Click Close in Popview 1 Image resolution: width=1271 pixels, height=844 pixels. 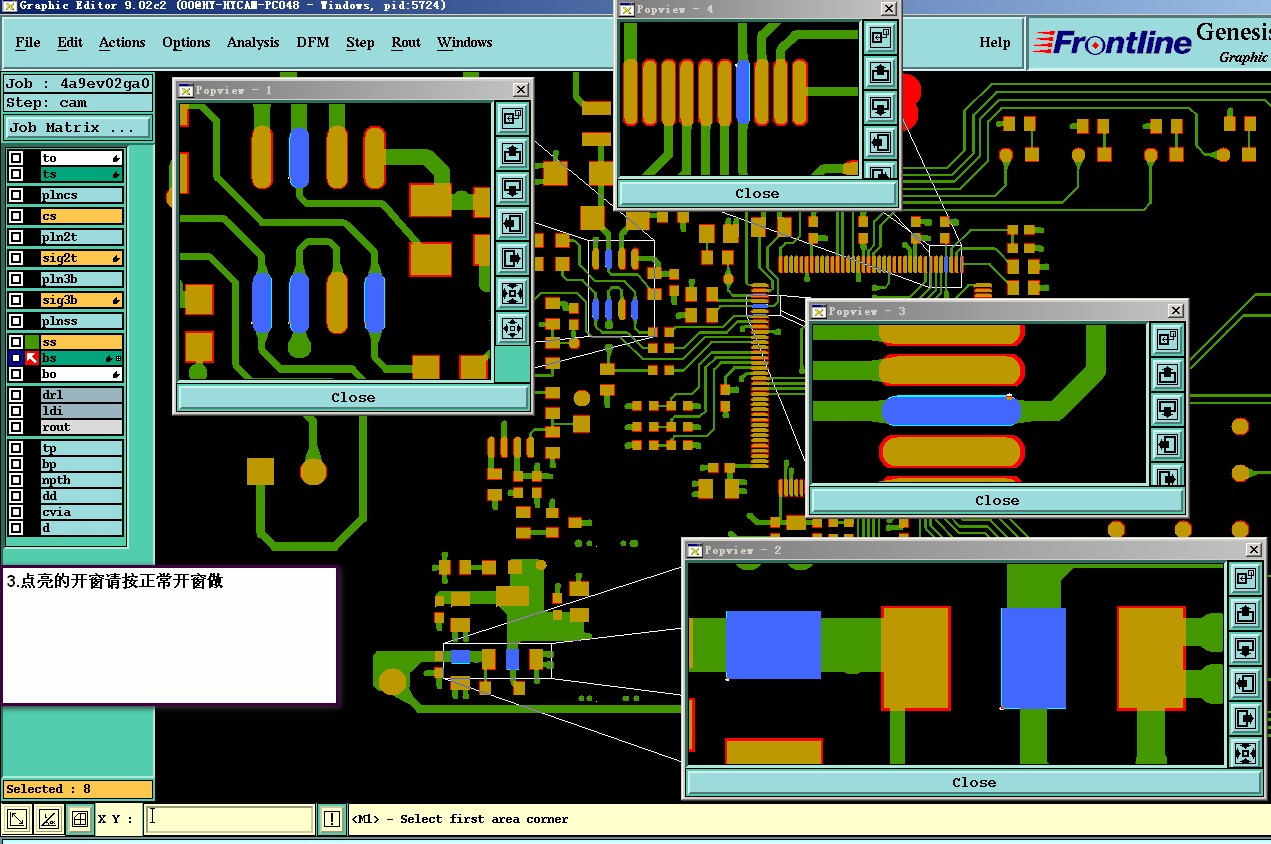353,397
